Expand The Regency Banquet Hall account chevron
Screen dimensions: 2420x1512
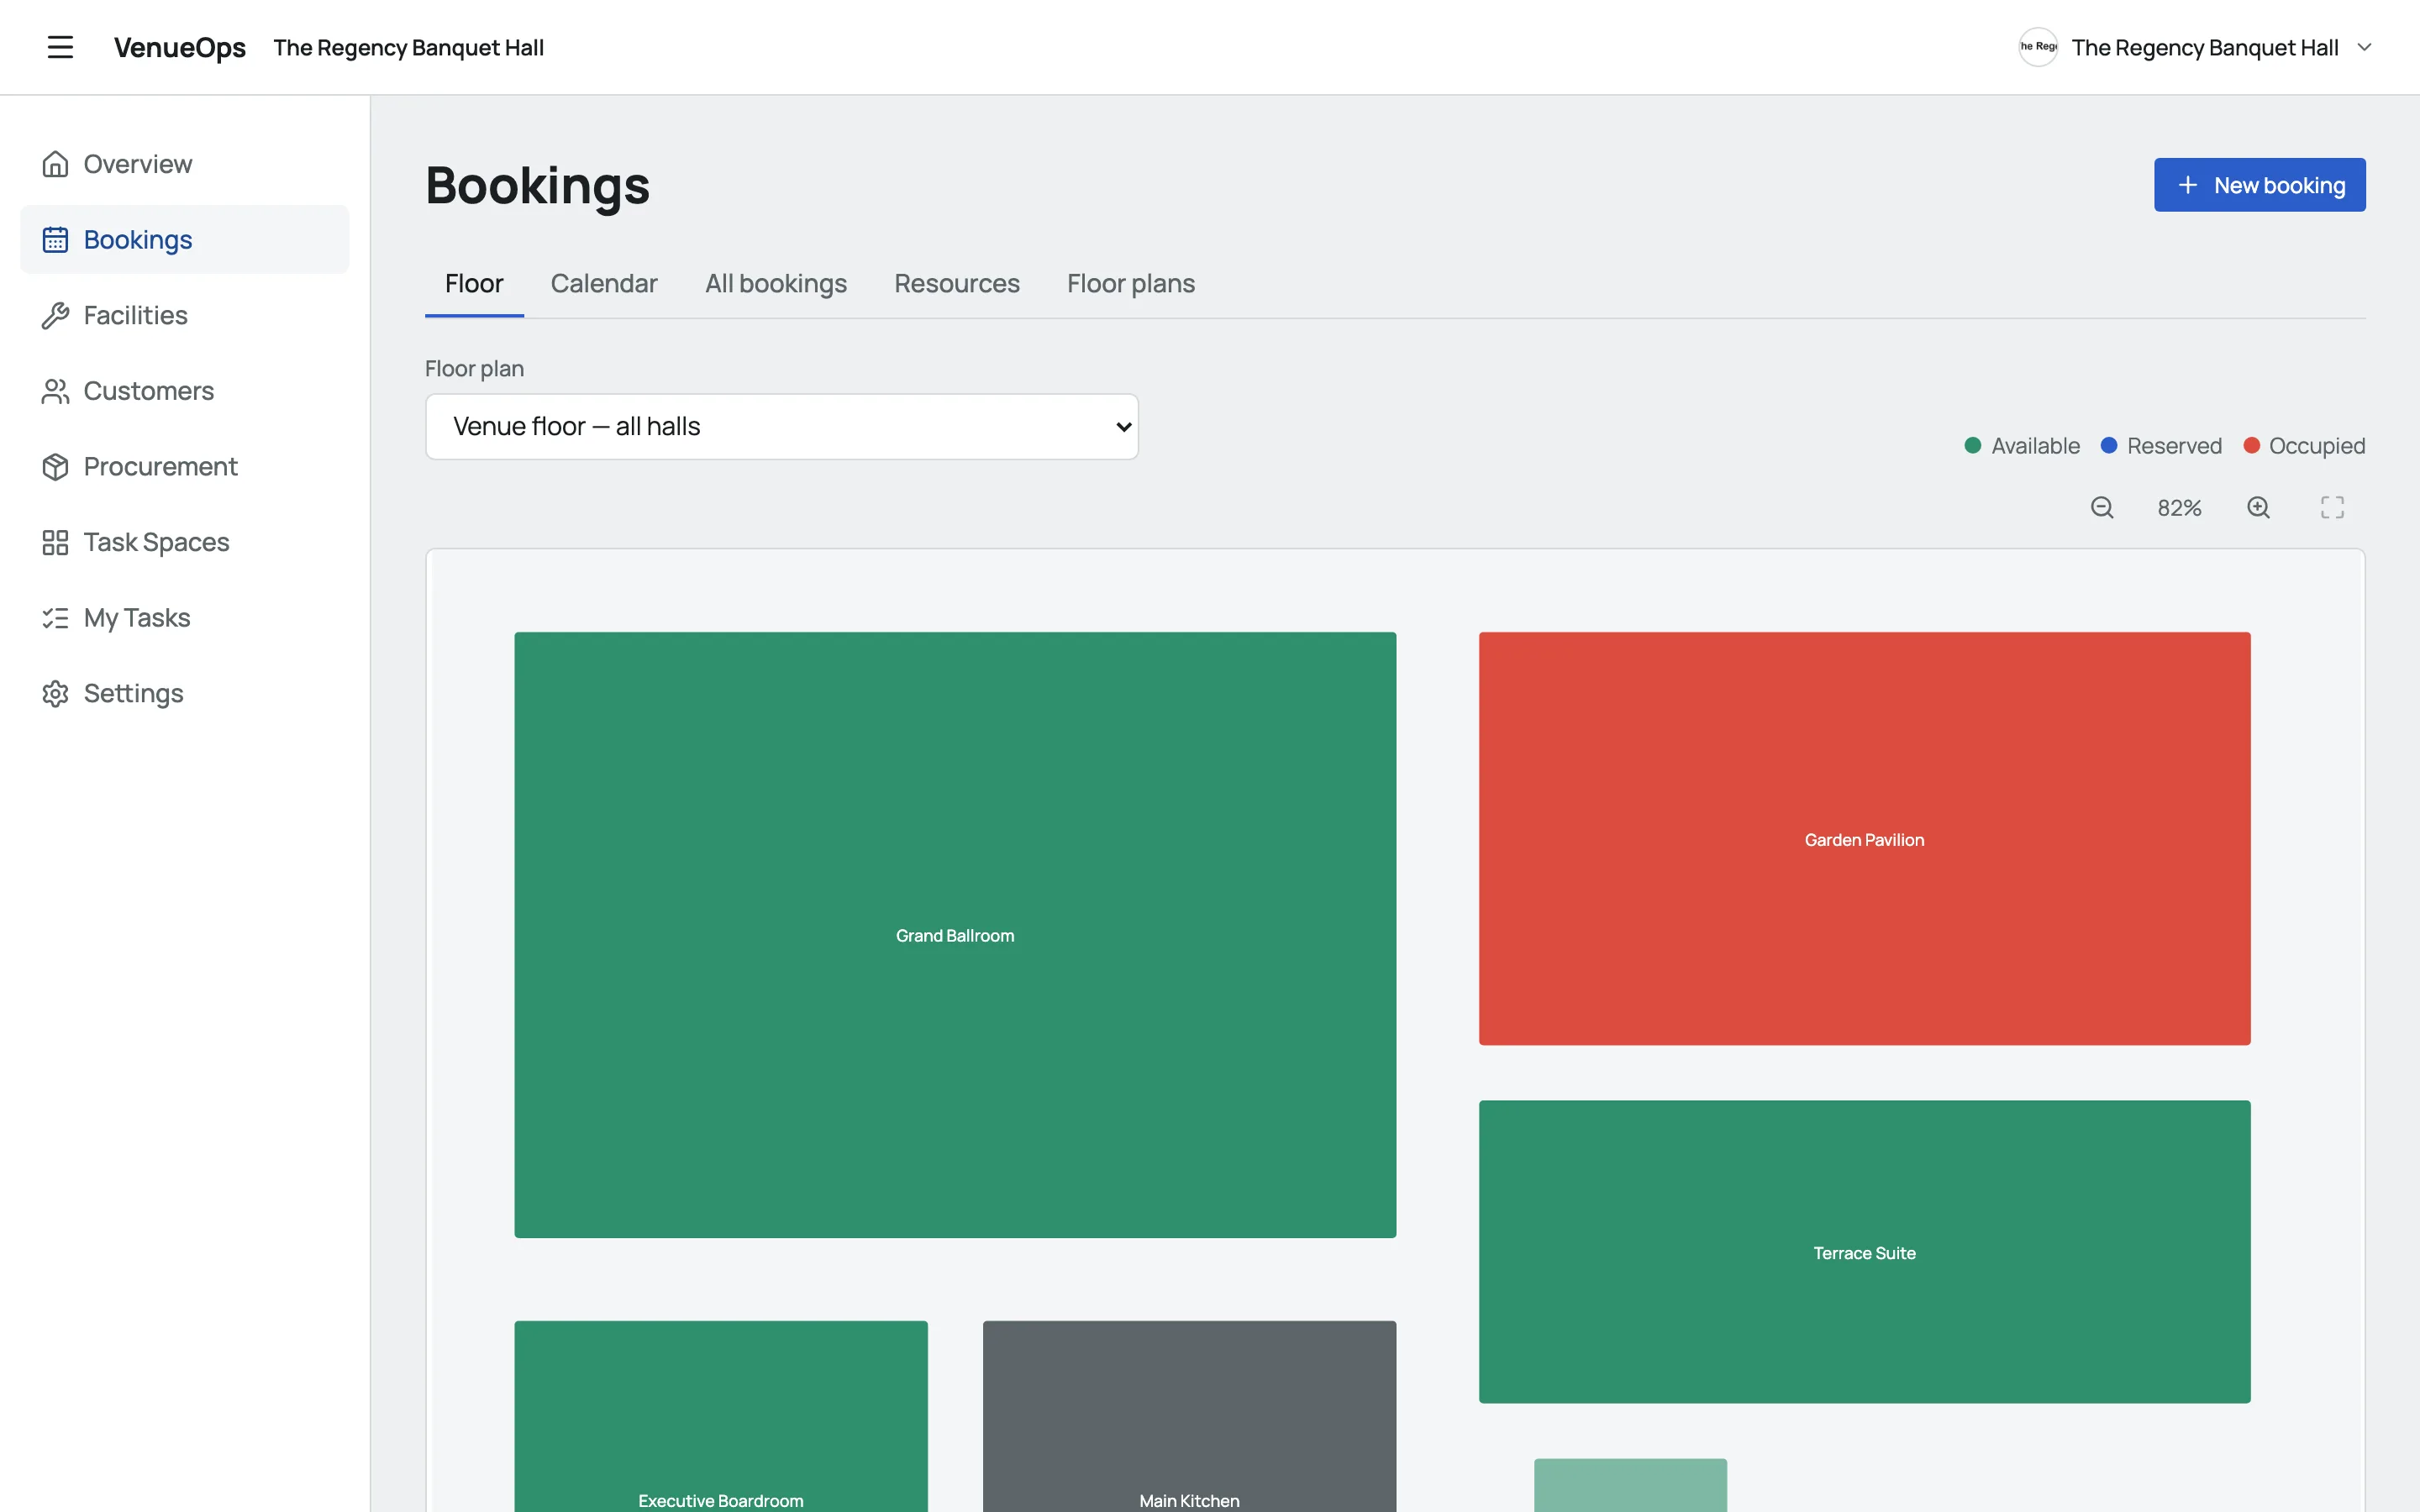2364,47
